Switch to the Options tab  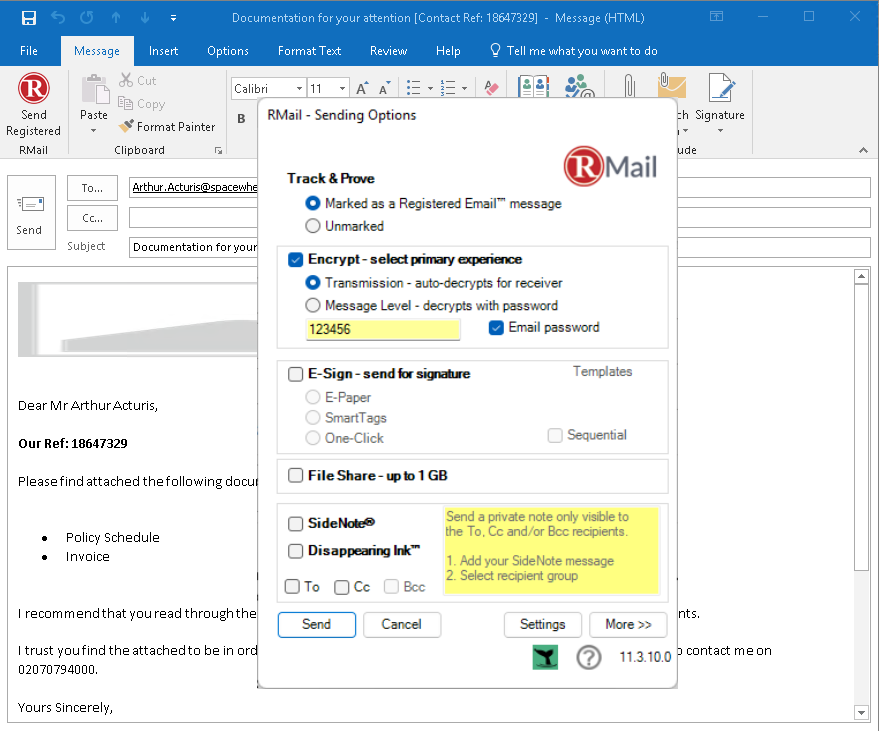click(228, 50)
